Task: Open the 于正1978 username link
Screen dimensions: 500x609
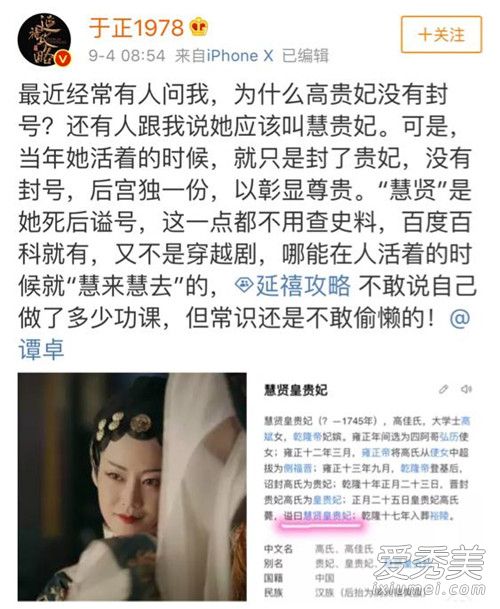Action: tap(136, 28)
